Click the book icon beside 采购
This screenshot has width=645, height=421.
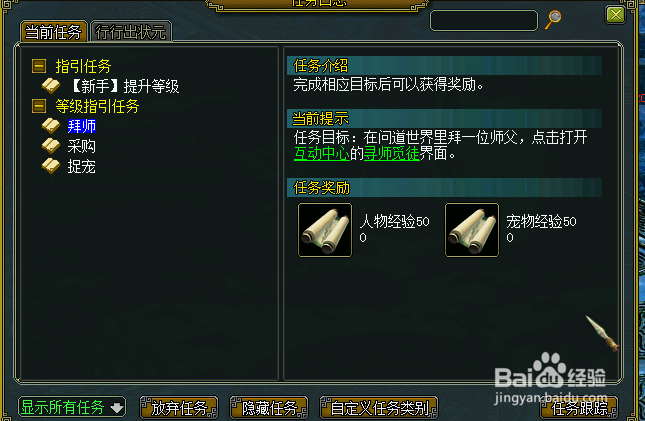(51, 146)
